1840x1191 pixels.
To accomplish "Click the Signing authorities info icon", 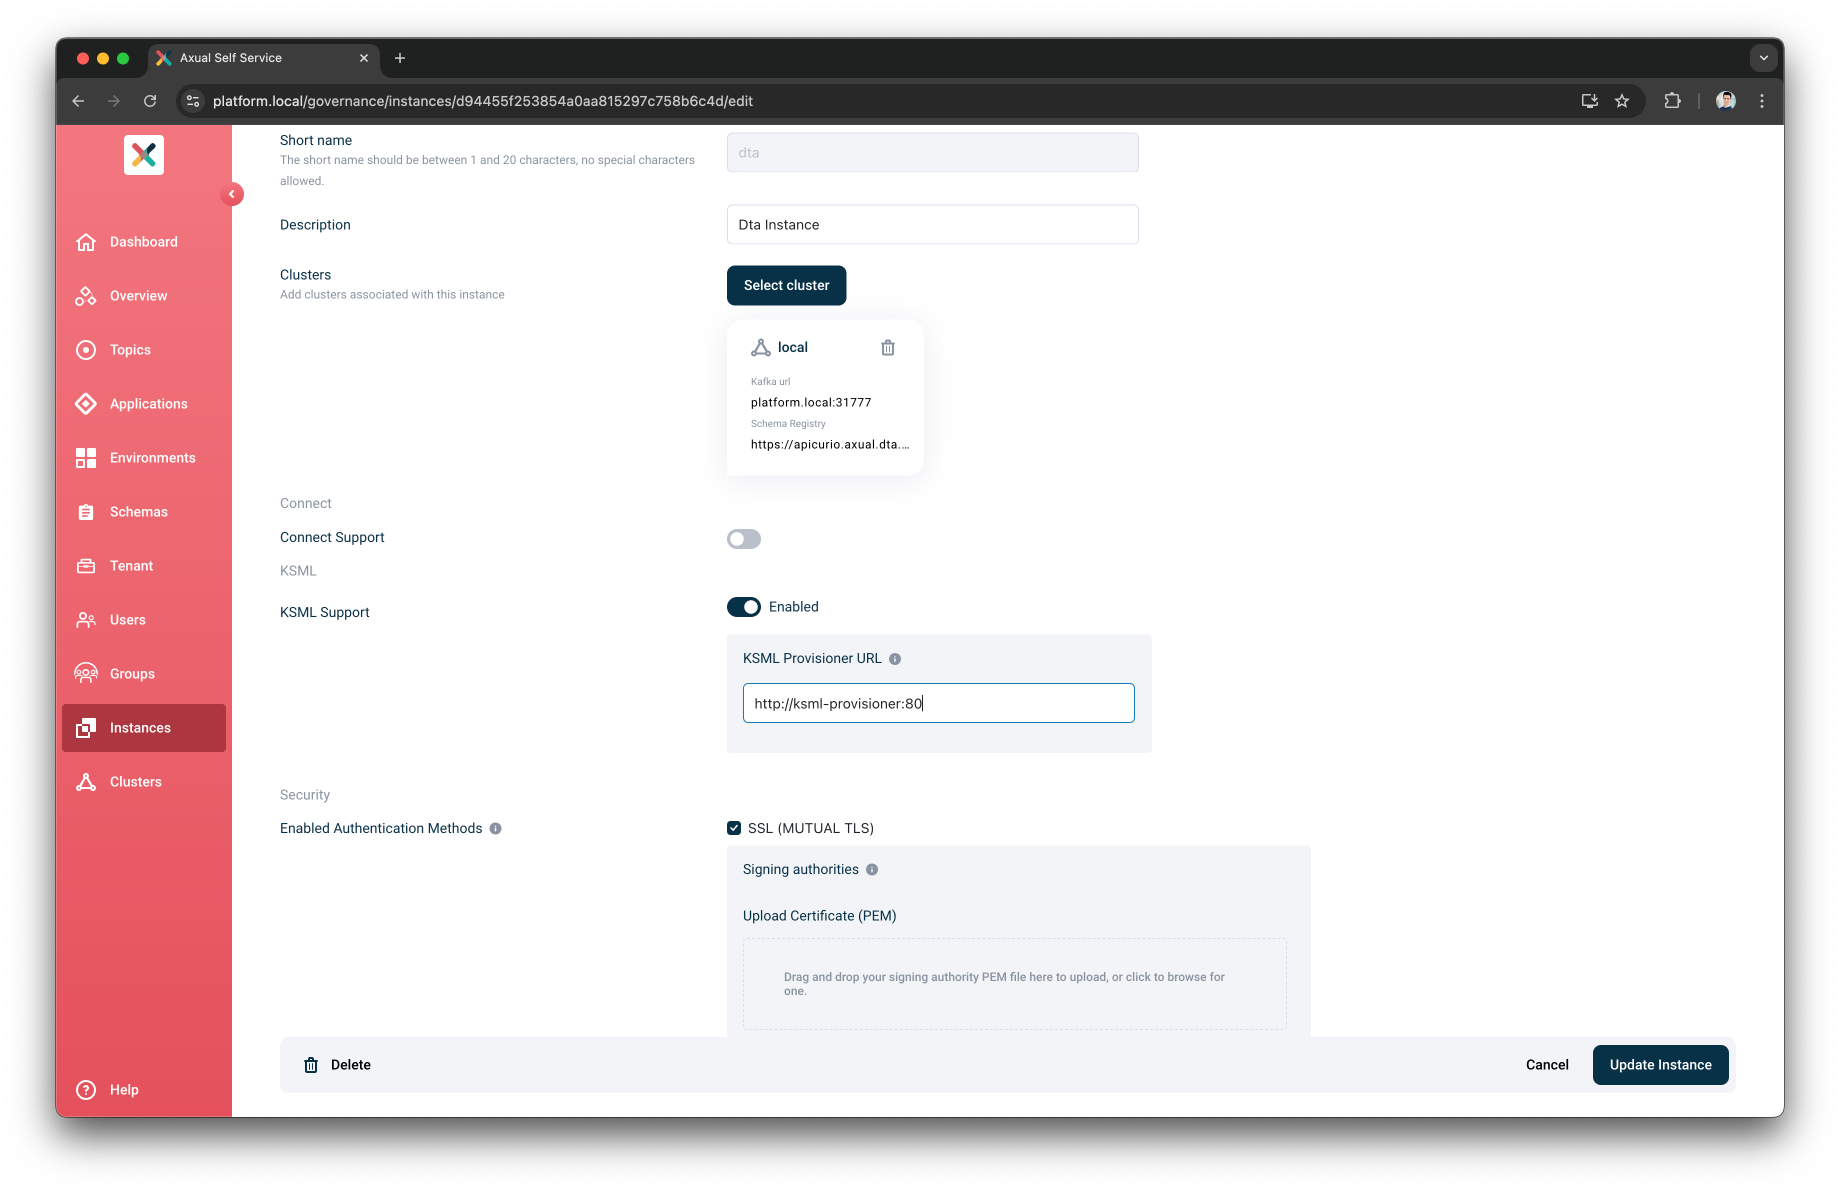I will click(872, 870).
